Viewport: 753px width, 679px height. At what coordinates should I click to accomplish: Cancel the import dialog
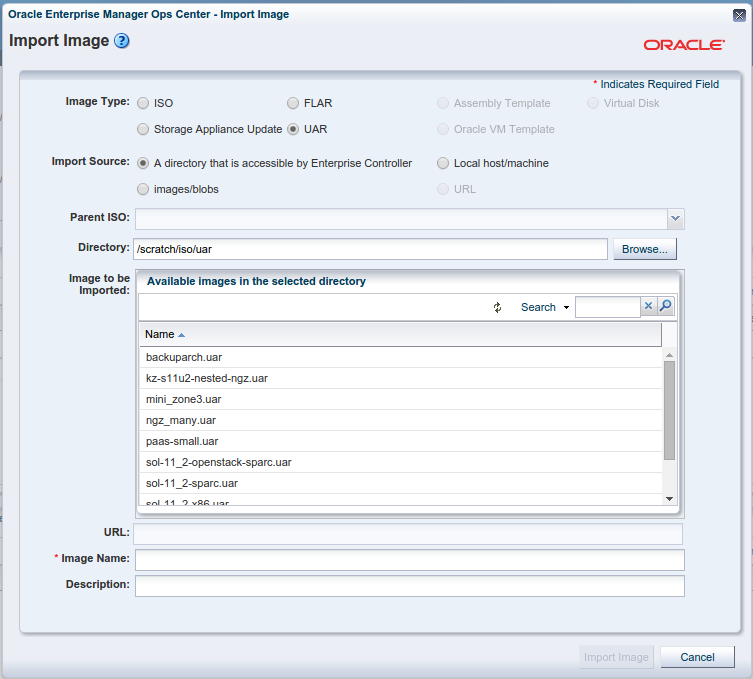pos(697,657)
